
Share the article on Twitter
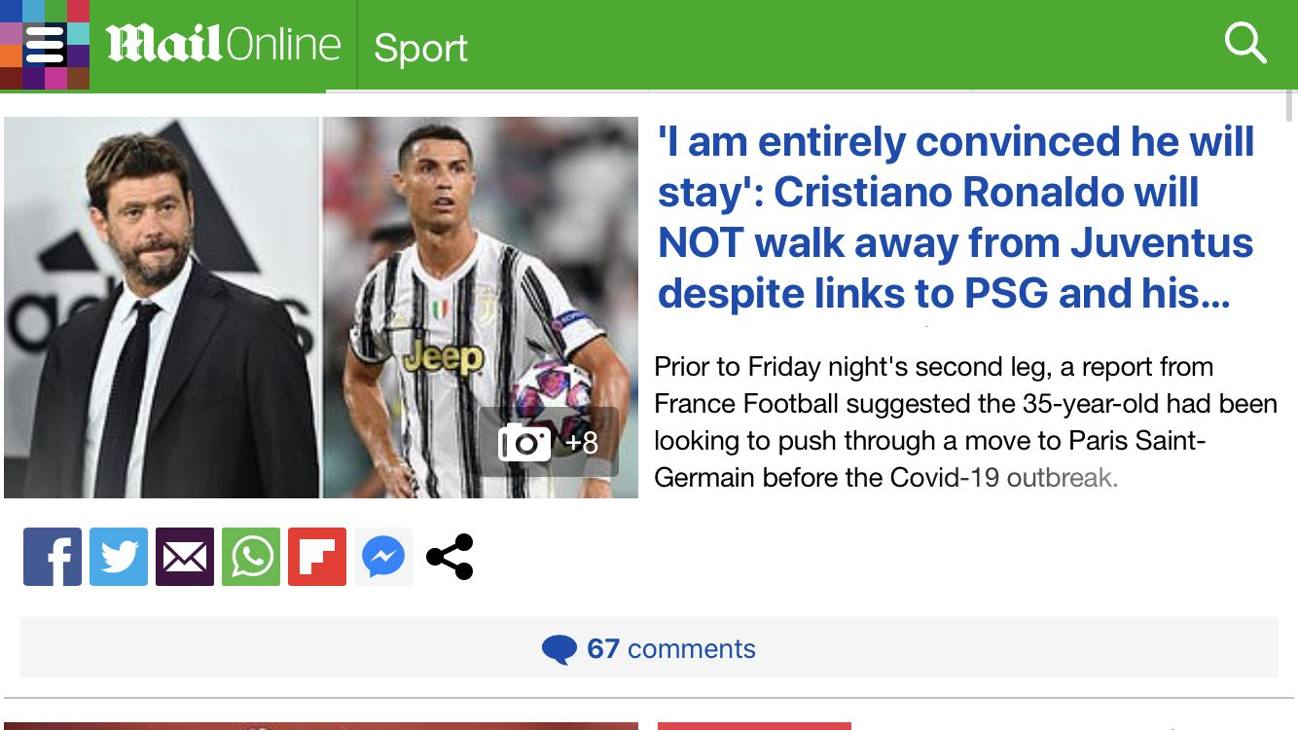point(117,556)
